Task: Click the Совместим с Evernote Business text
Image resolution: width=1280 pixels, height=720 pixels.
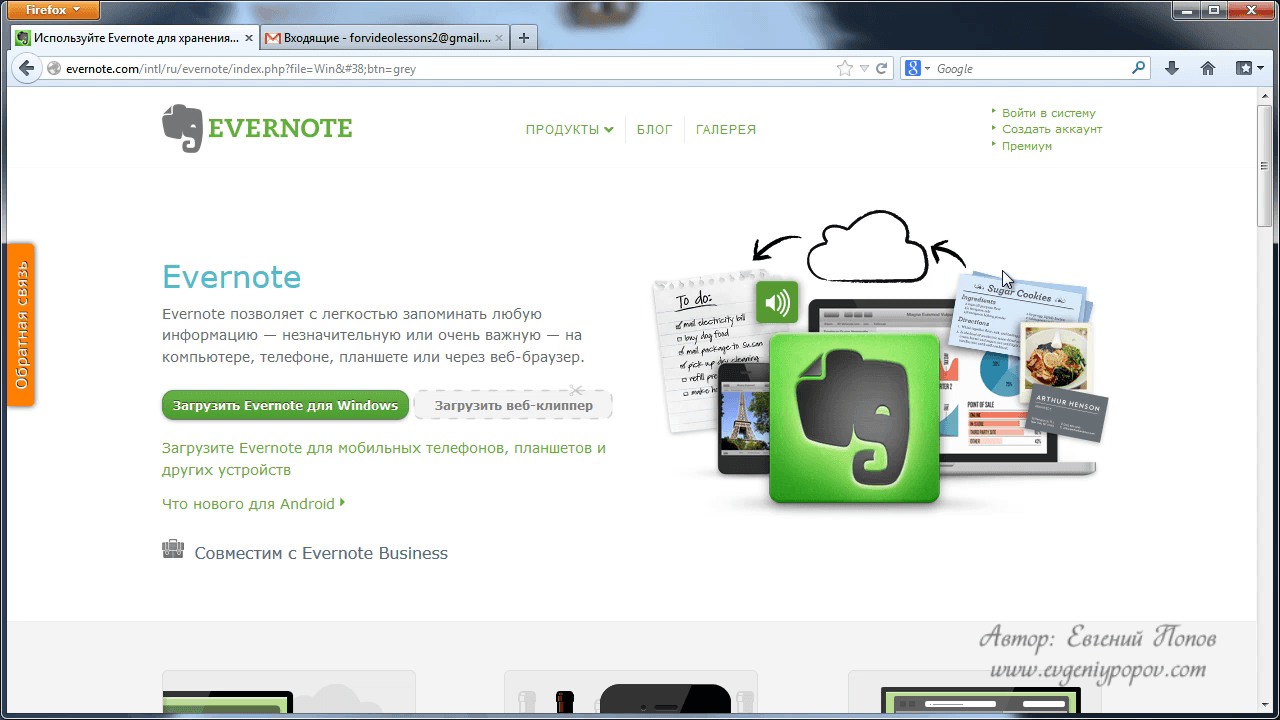Action: 321,553
